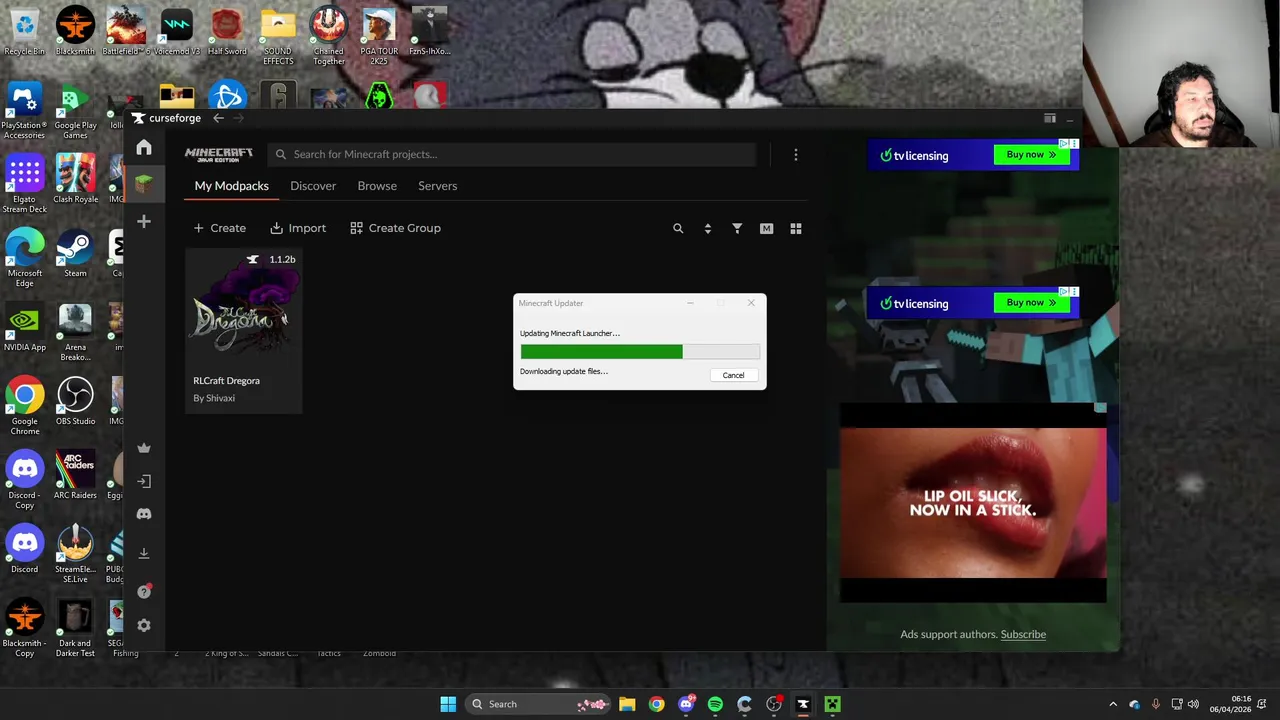Click the Minecraft Updater progress bar
This screenshot has height=720, width=1280.
coord(640,352)
